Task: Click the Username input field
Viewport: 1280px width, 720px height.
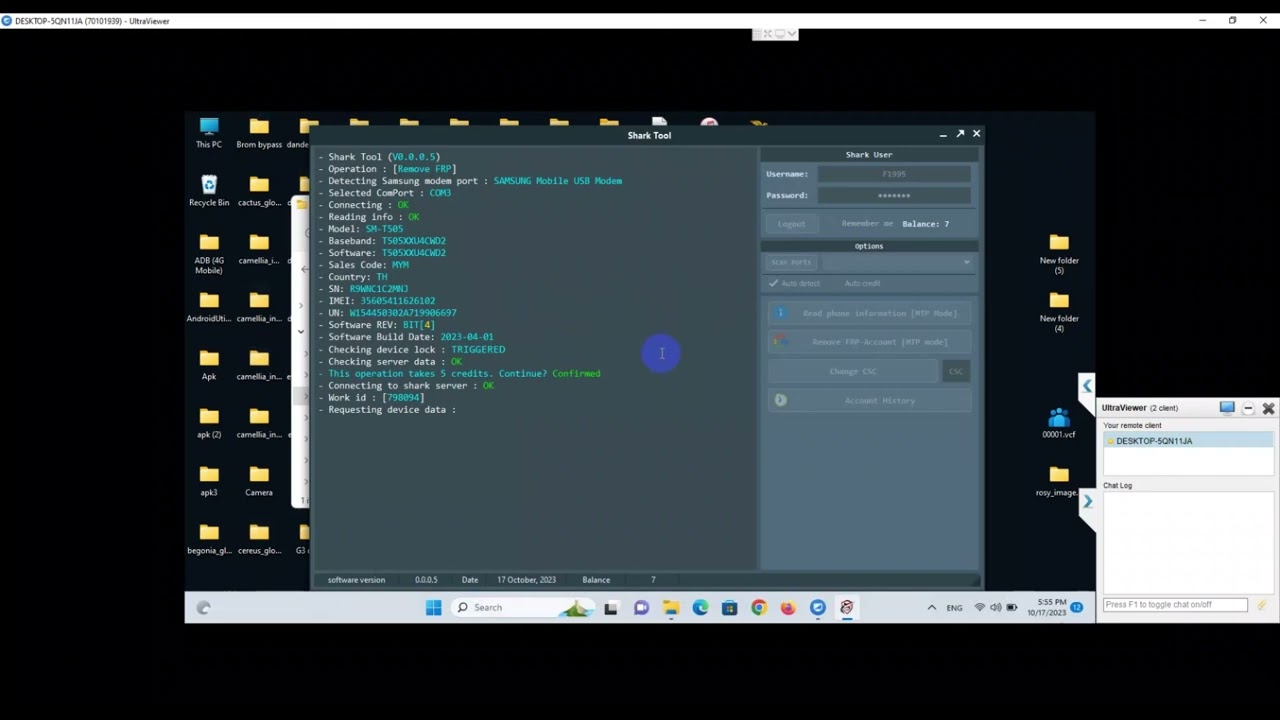Action: click(894, 174)
